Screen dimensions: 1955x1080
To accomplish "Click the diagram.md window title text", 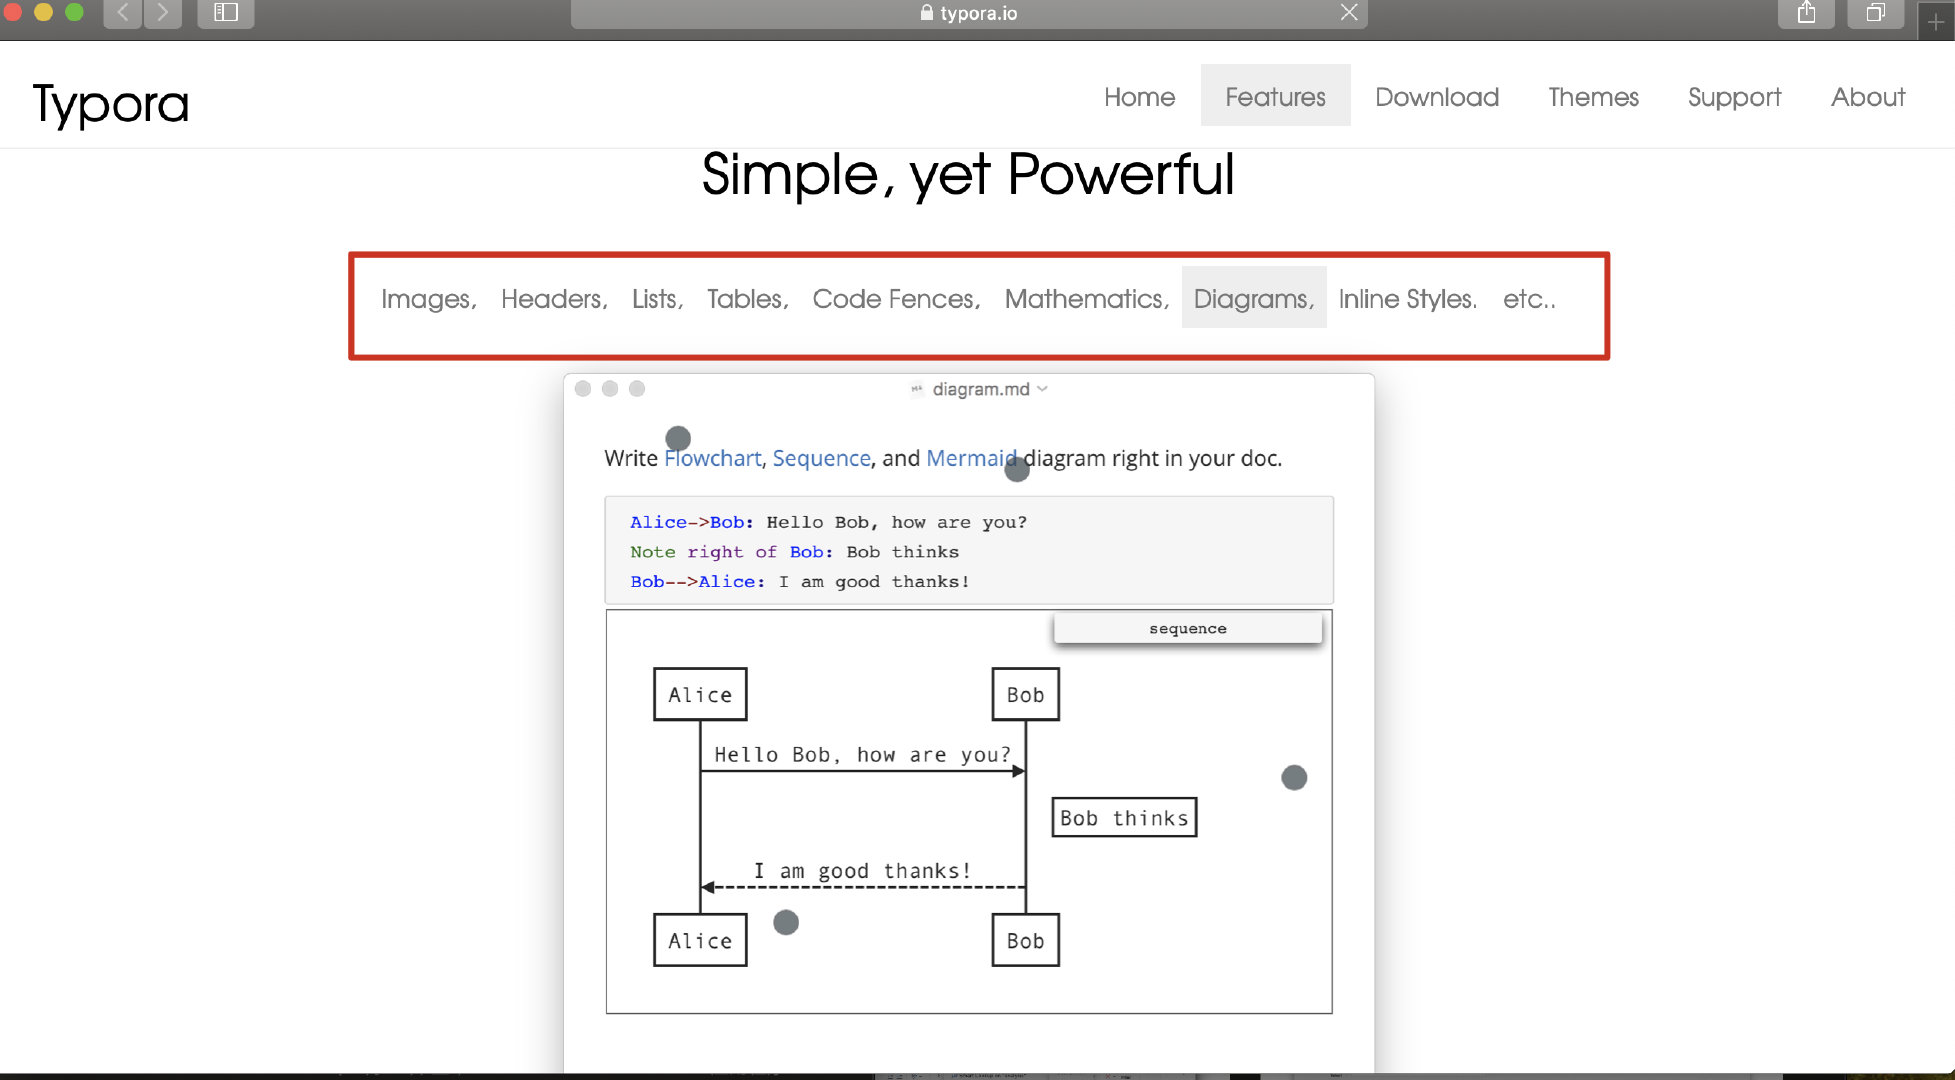I will [980, 389].
